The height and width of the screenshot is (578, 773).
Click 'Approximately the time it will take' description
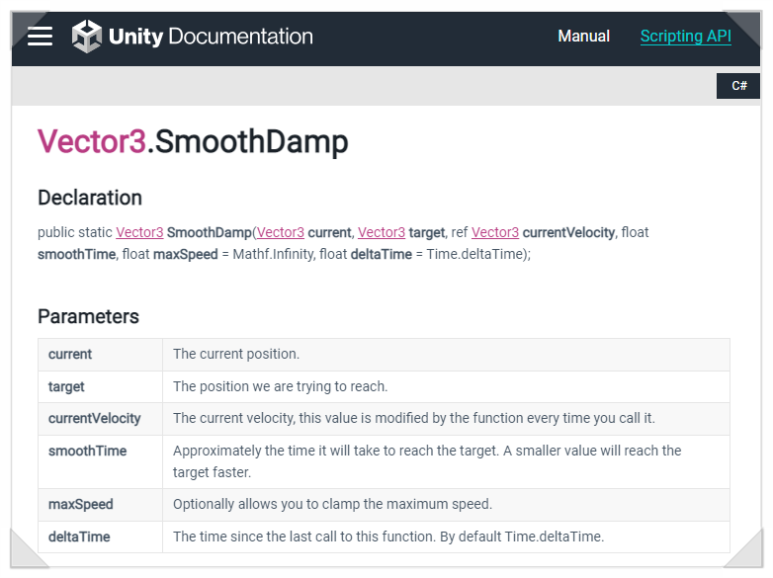click(427, 461)
